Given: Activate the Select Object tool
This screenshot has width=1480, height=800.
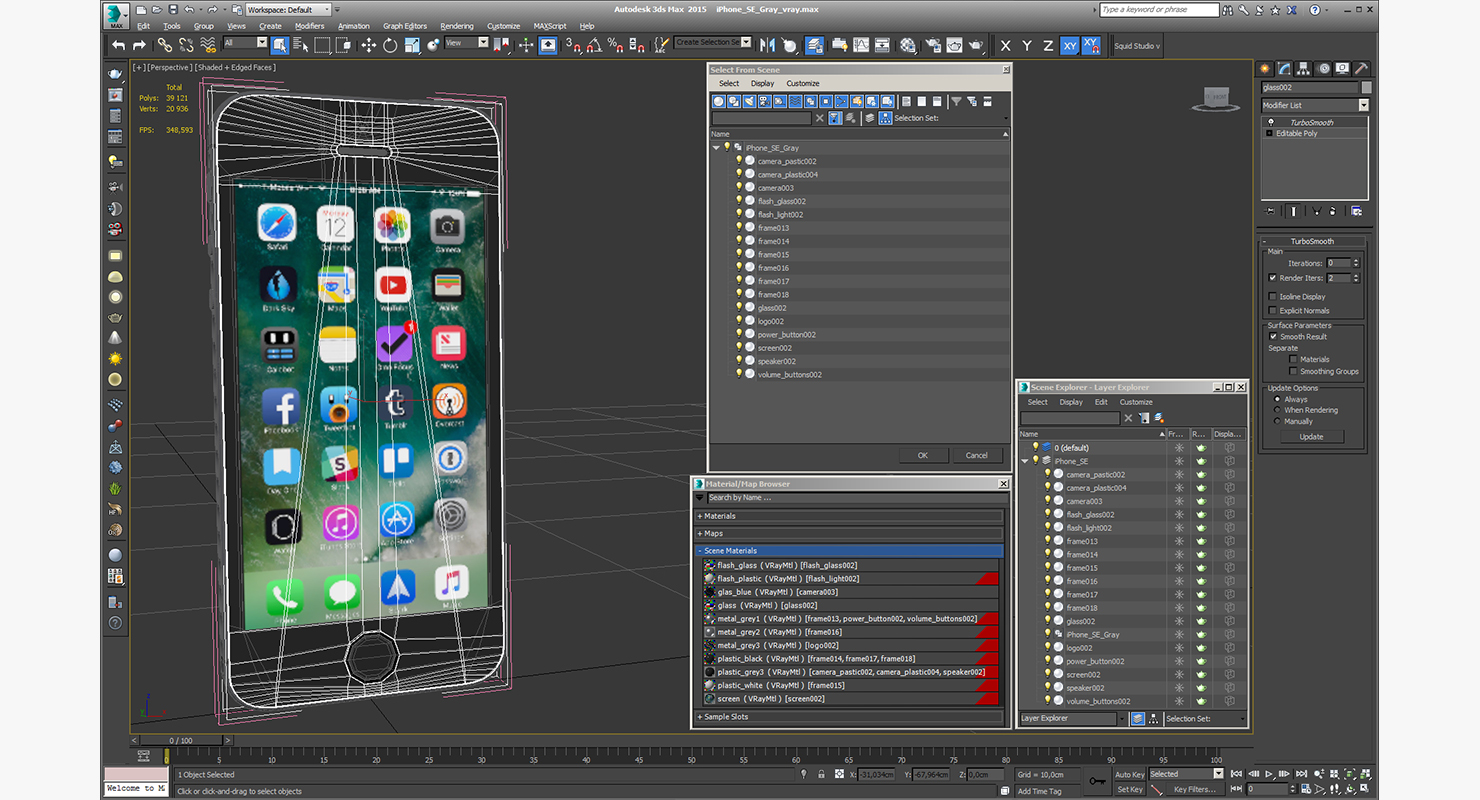Looking at the screenshot, I should [279, 45].
